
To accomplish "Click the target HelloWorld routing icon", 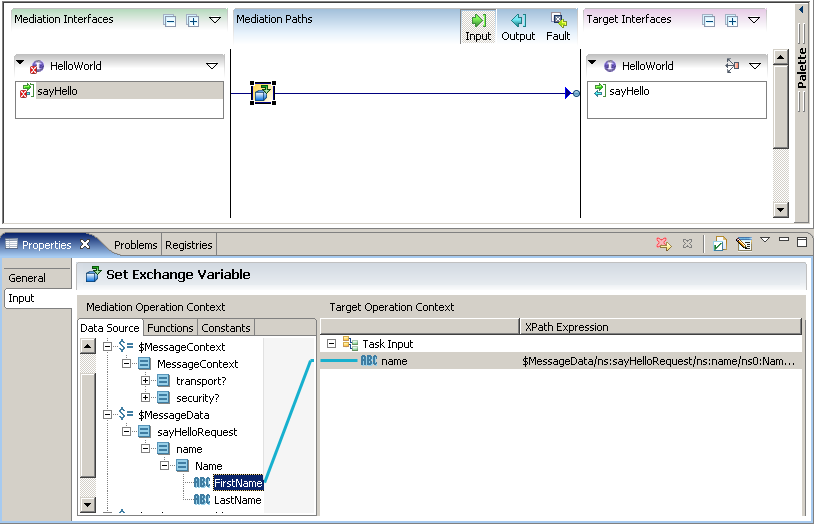I will tap(732, 65).
